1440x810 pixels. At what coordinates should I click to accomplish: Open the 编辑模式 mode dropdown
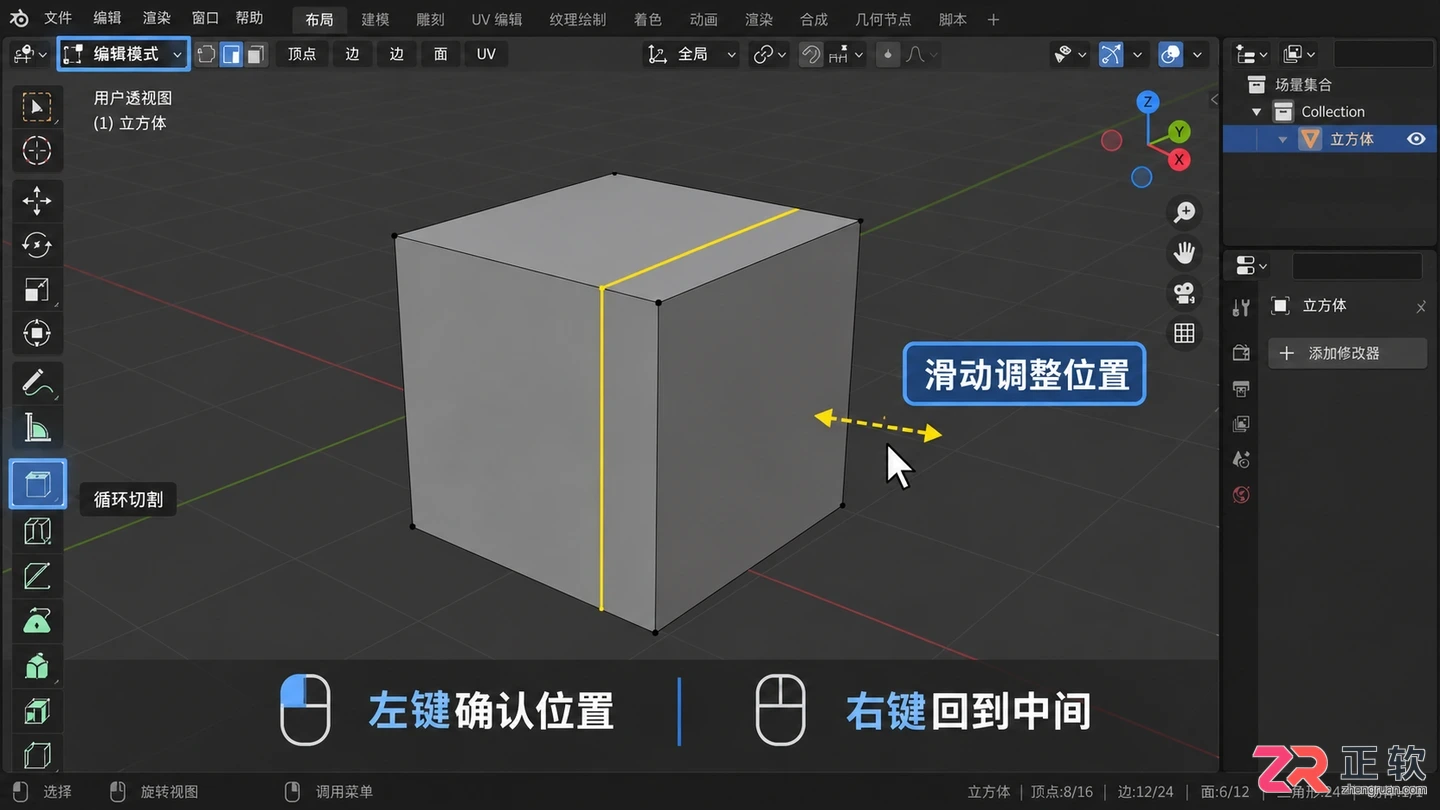coord(123,54)
